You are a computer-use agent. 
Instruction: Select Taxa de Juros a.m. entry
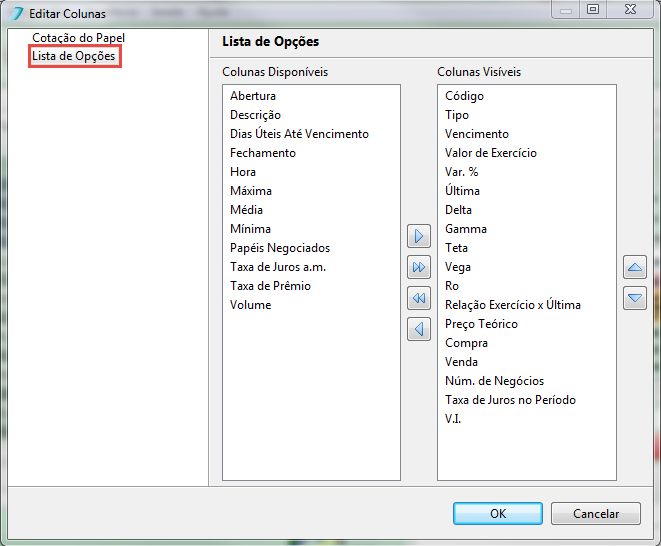tap(278, 267)
